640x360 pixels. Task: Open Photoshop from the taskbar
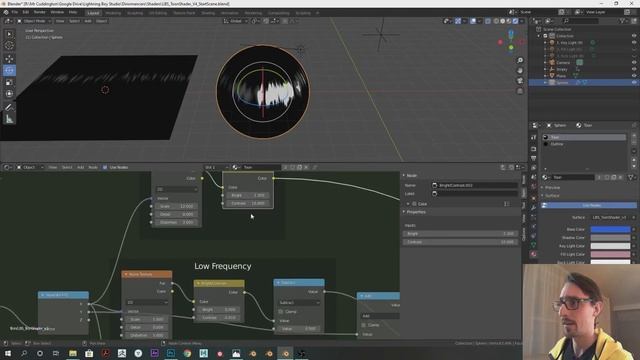171,353
